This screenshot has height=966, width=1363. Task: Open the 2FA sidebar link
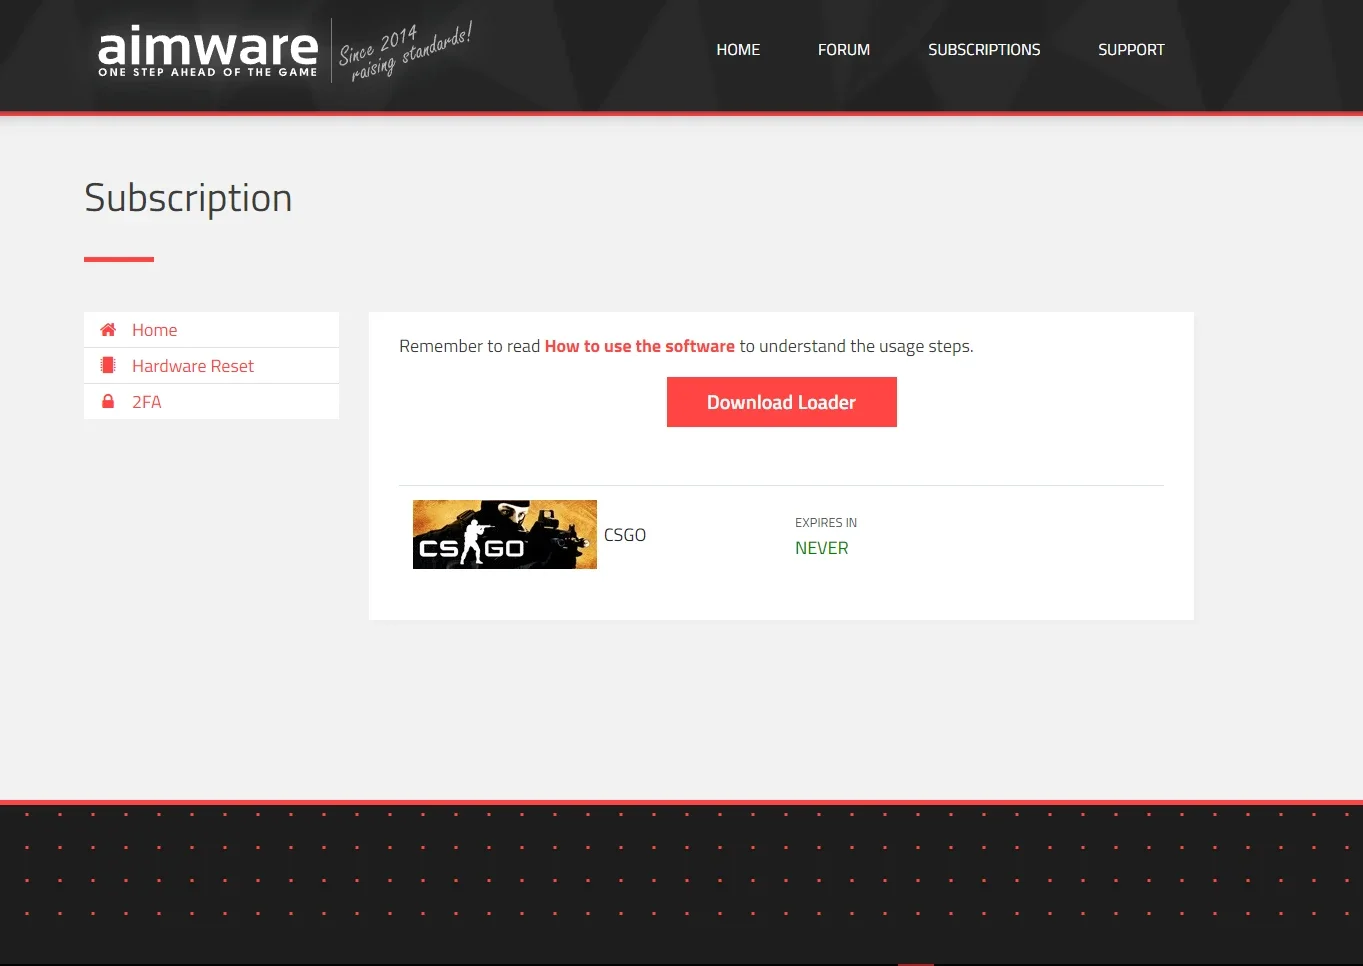[211, 402]
